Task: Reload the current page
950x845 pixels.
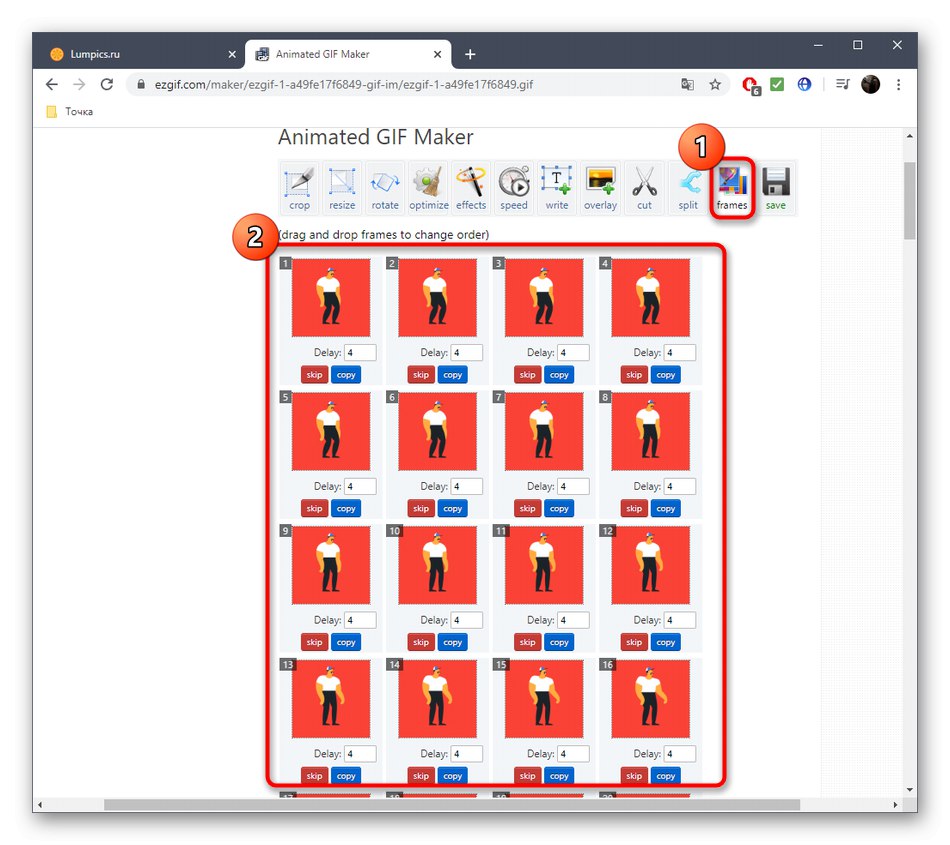Action: [107, 84]
